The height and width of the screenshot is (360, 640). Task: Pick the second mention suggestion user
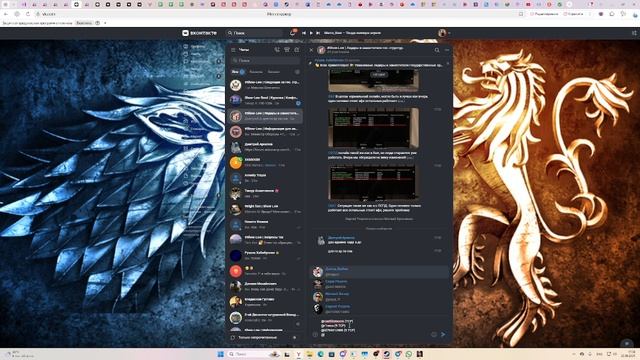pos(380,284)
